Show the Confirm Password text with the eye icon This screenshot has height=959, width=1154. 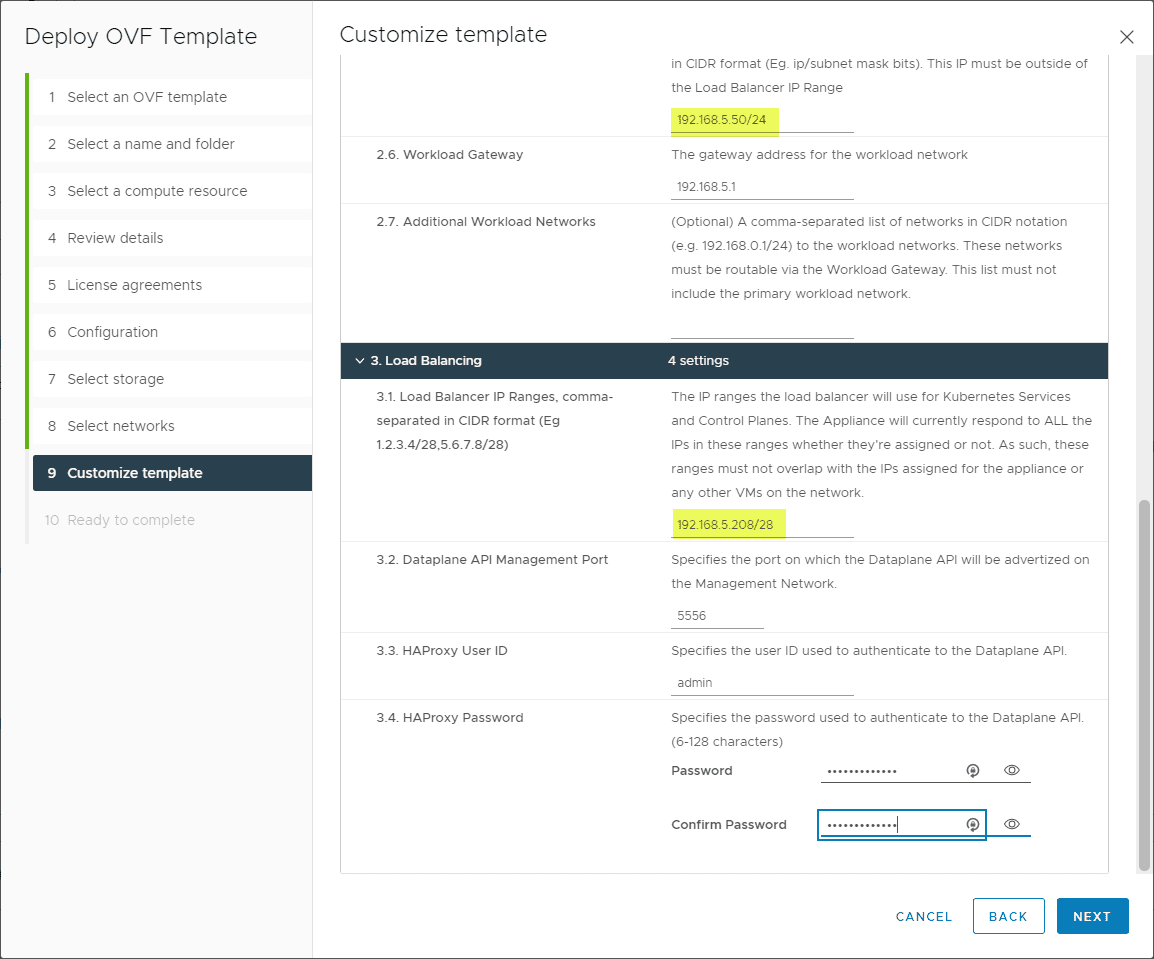(1011, 823)
